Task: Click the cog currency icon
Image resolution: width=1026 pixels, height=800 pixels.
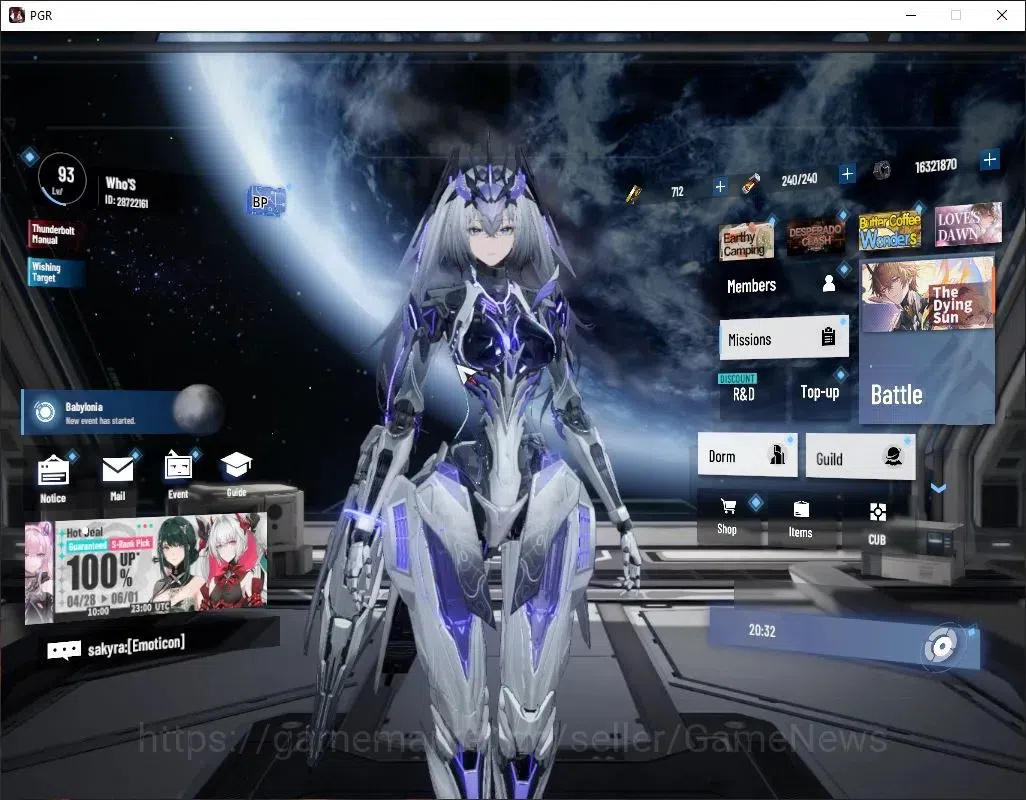Action: 881,171
